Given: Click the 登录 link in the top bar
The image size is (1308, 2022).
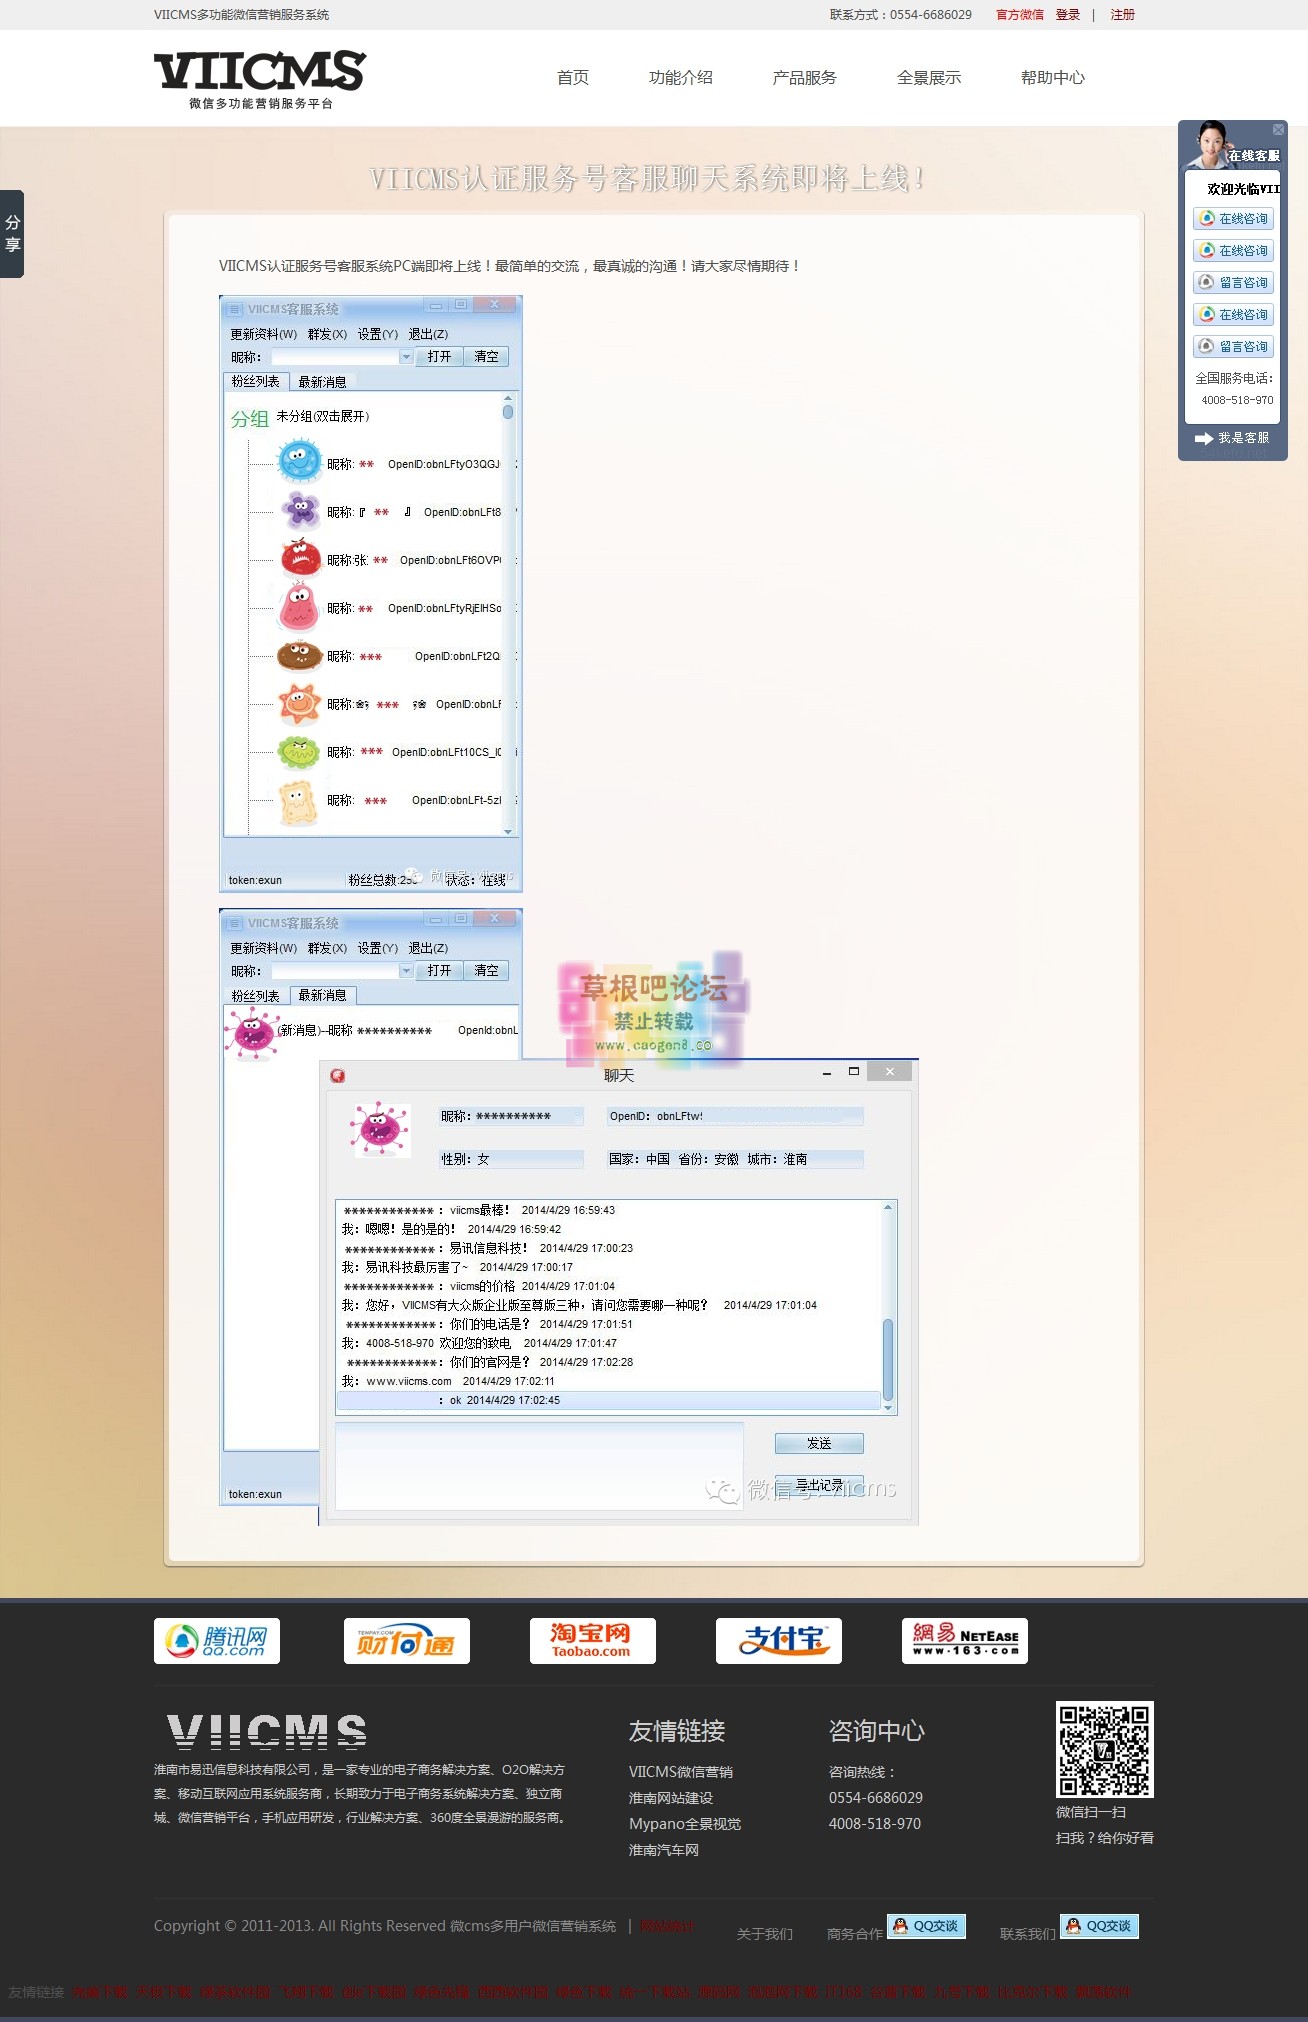Looking at the screenshot, I should [1068, 15].
